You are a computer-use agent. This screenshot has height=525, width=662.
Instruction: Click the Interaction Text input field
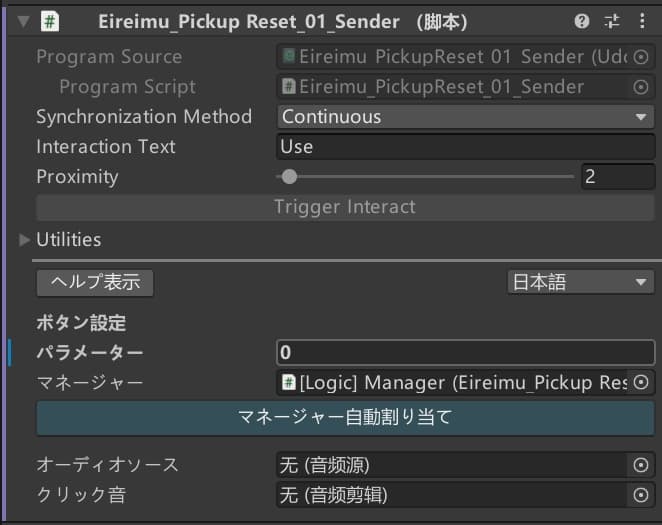coord(466,147)
